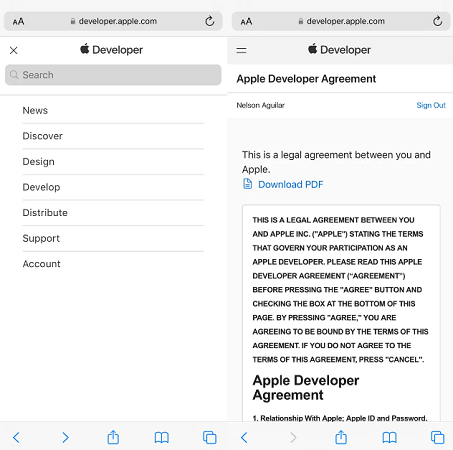
Task: Click the Apple Developer Agreement page title
Action: point(306,79)
